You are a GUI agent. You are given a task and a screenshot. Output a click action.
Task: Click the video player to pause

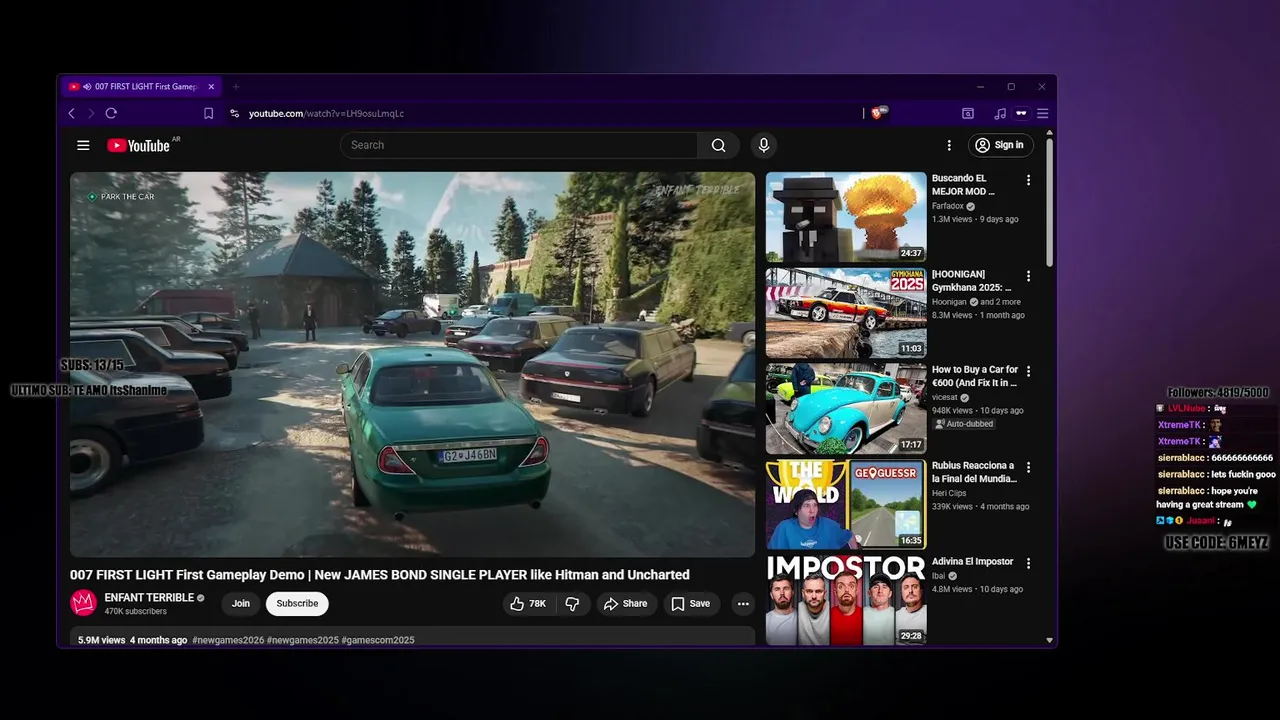coord(412,364)
